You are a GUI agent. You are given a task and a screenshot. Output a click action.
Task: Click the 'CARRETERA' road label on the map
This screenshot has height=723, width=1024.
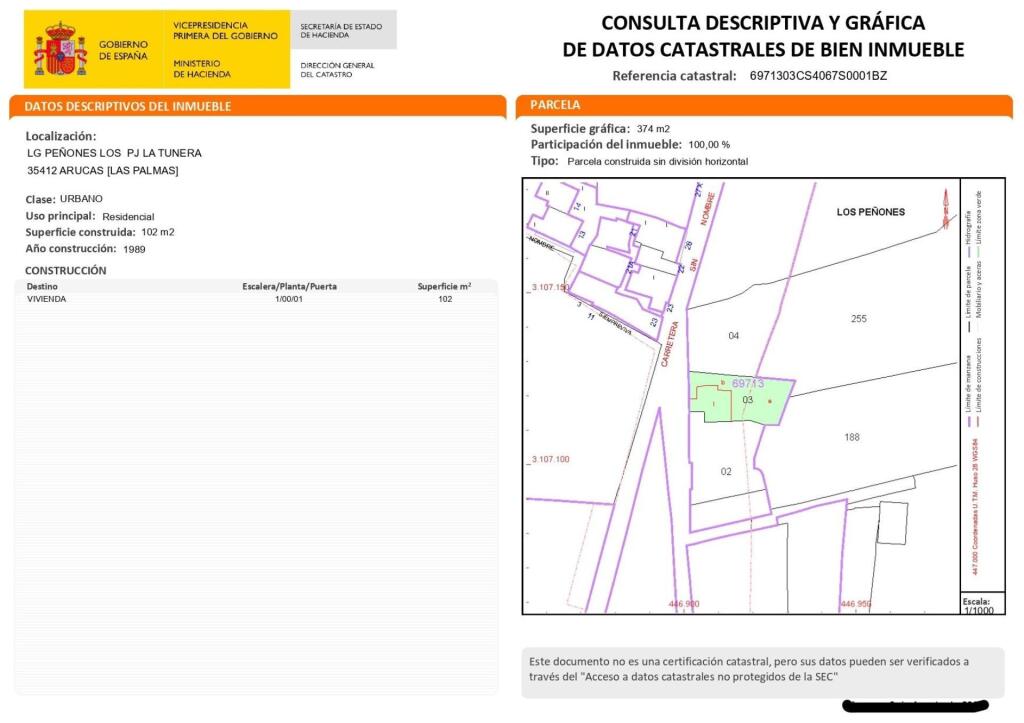[670, 344]
